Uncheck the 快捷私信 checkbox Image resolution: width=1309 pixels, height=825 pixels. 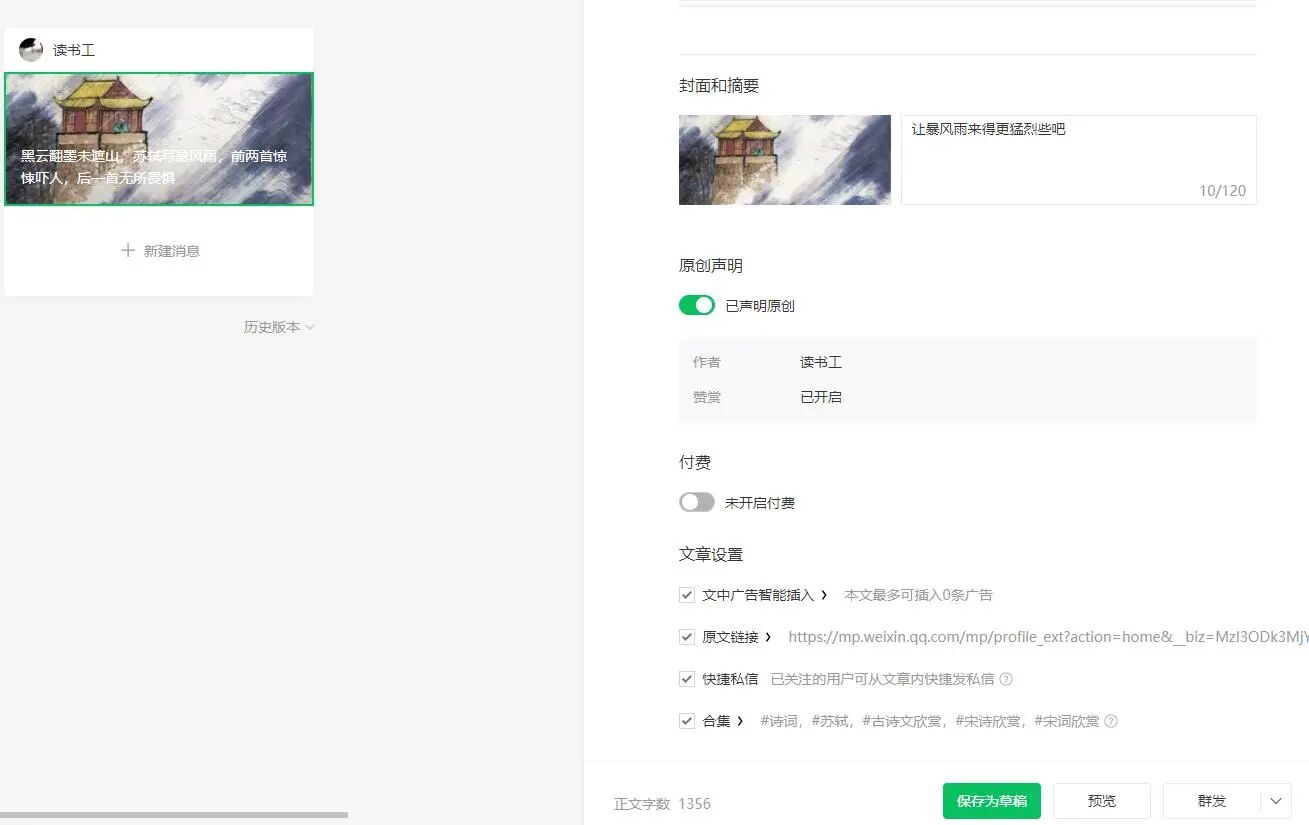click(x=687, y=679)
